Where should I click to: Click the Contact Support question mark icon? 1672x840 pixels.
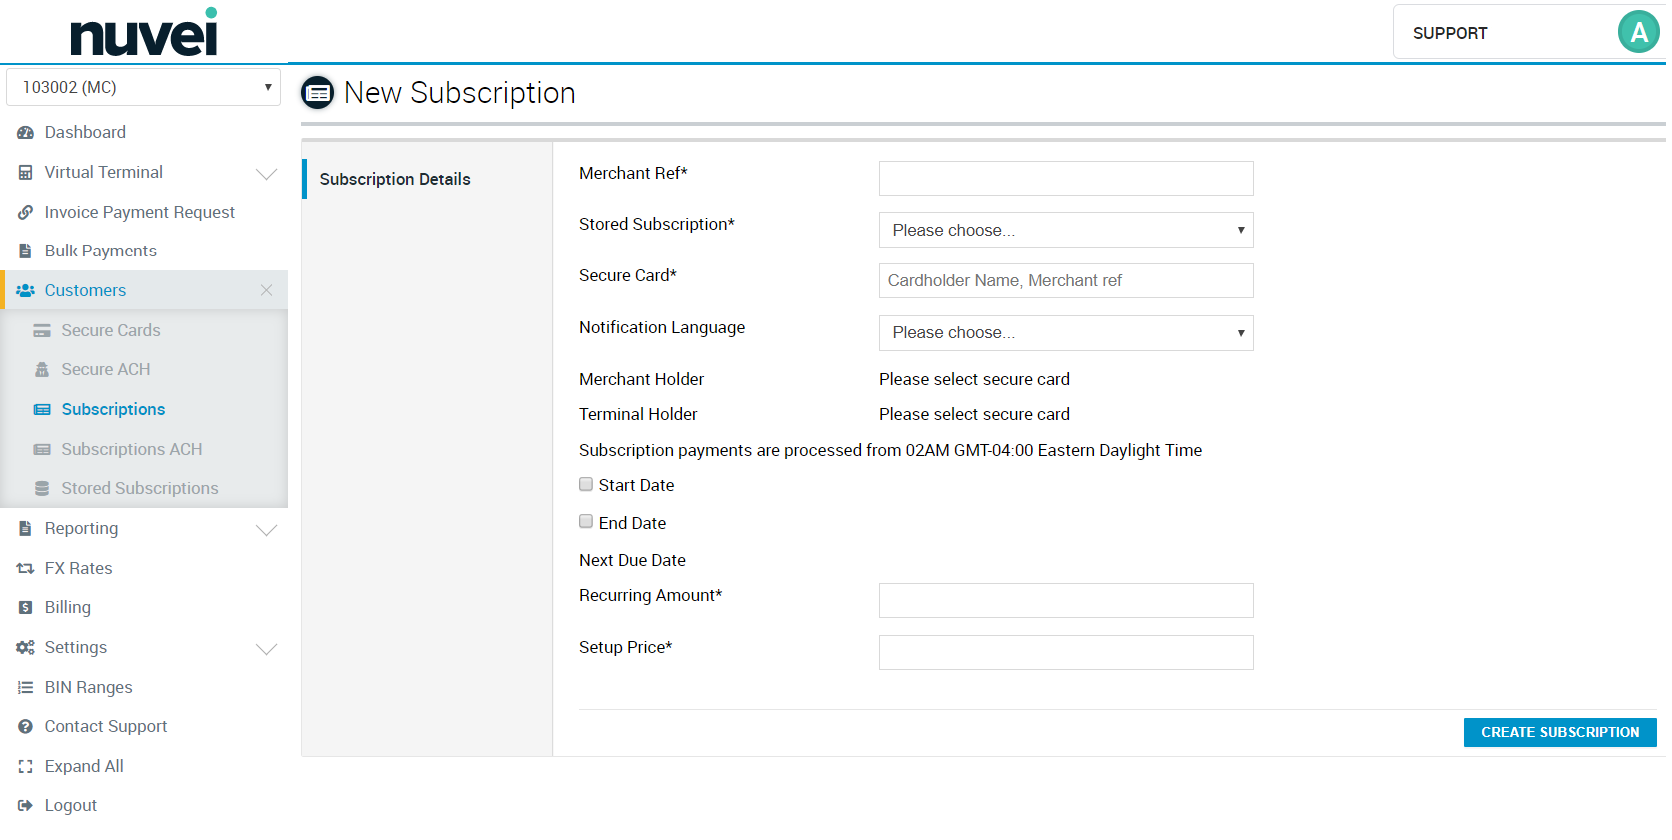click(x=26, y=727)
